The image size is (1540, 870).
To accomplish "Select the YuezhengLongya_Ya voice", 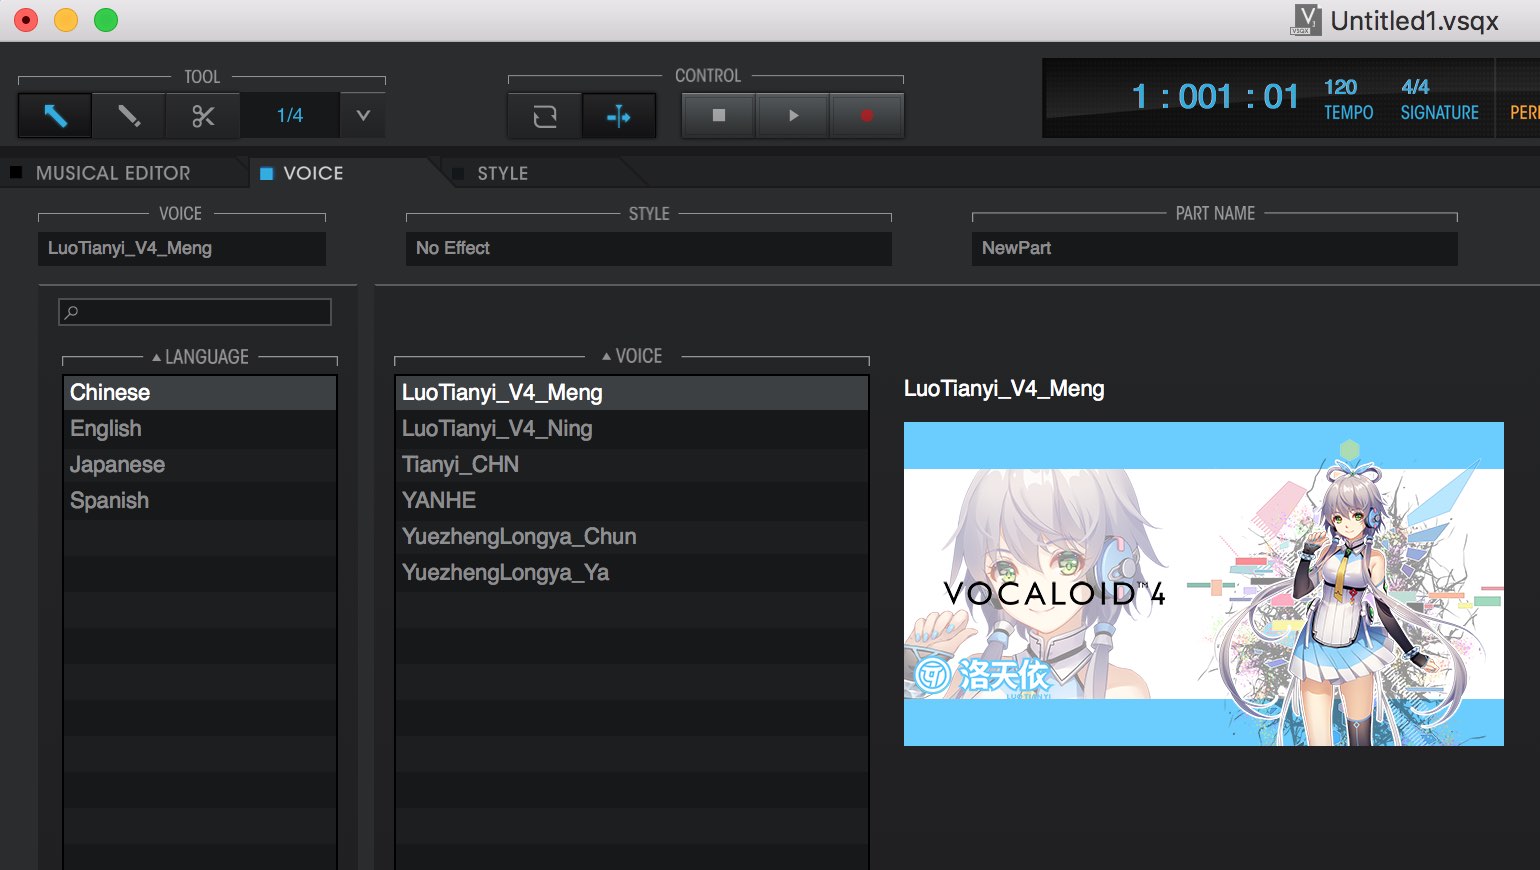I will tap(632, 573).
